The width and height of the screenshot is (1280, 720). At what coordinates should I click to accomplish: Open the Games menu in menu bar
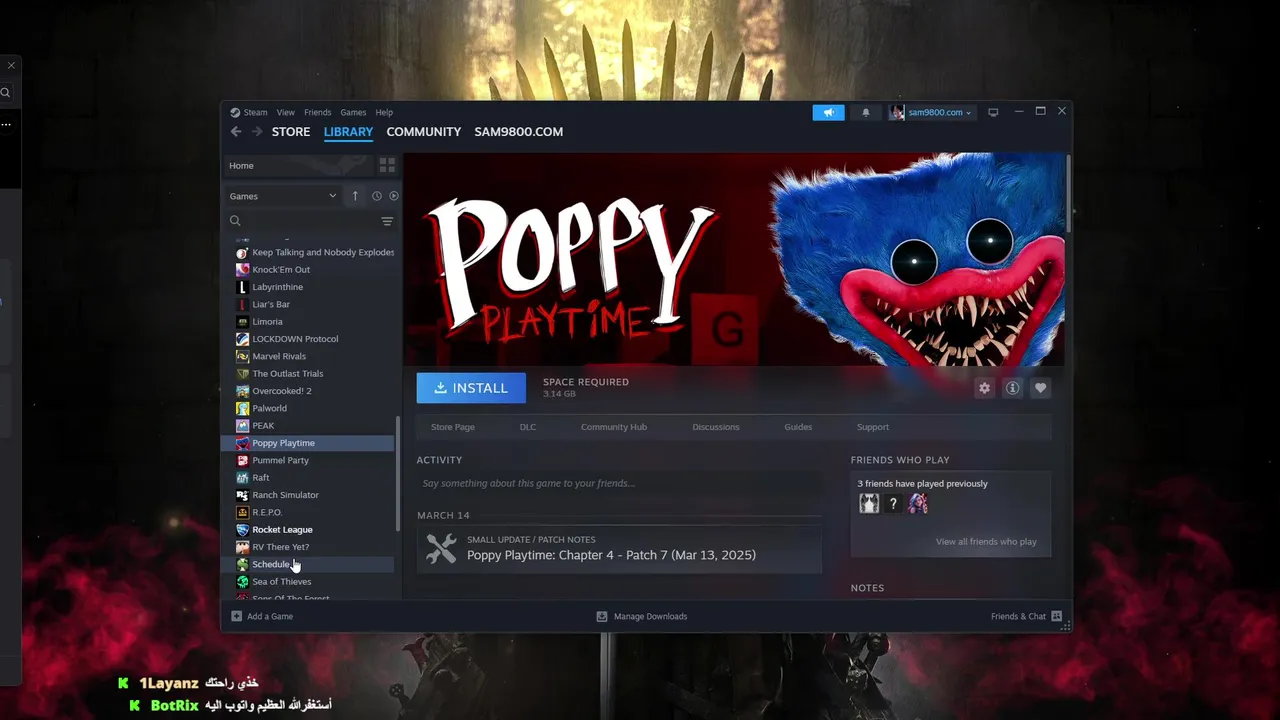353,113
